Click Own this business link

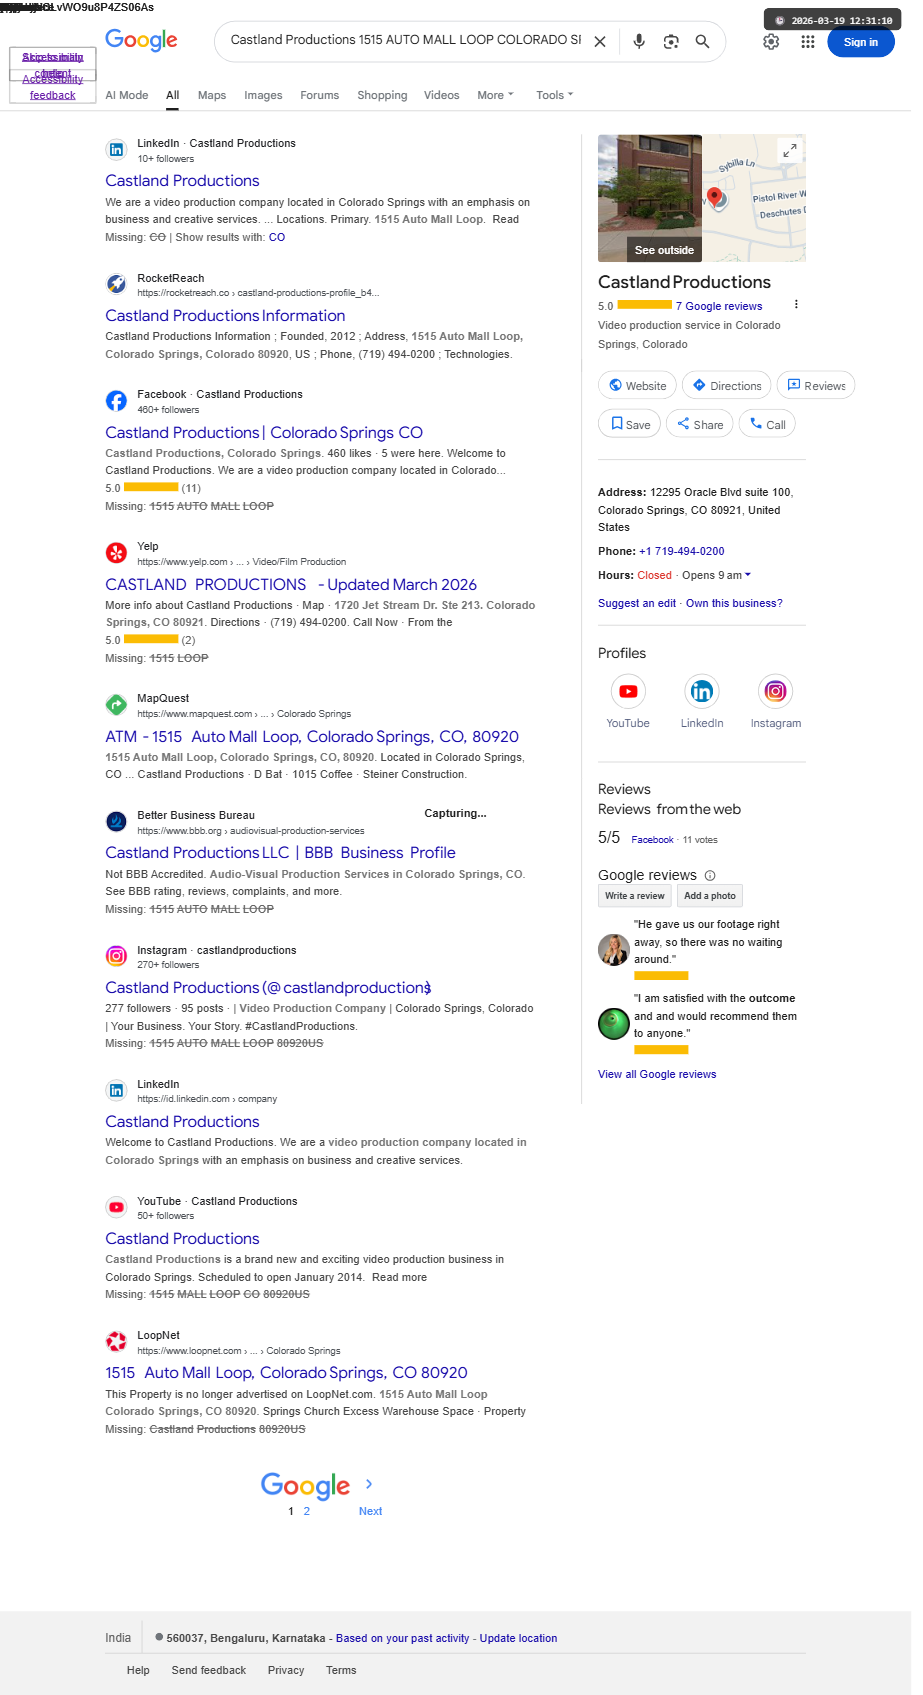(734, 603)
